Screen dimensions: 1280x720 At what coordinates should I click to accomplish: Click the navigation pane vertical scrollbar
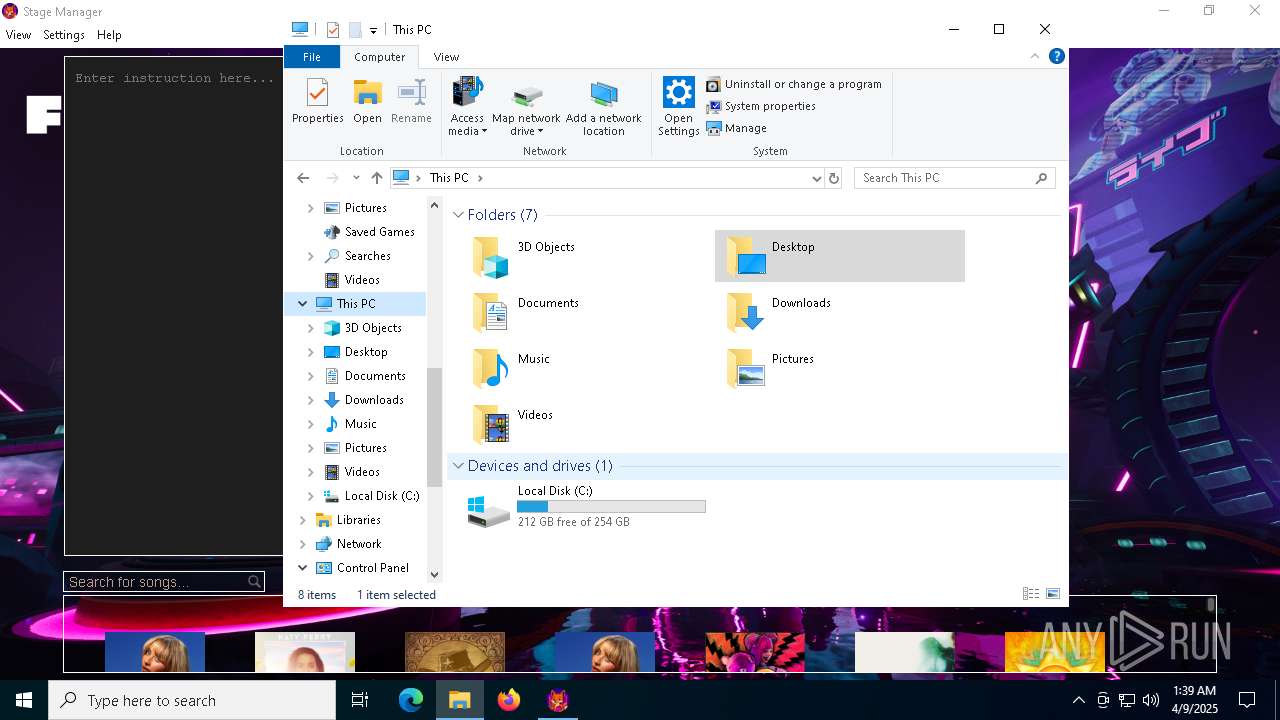[434, 427]
